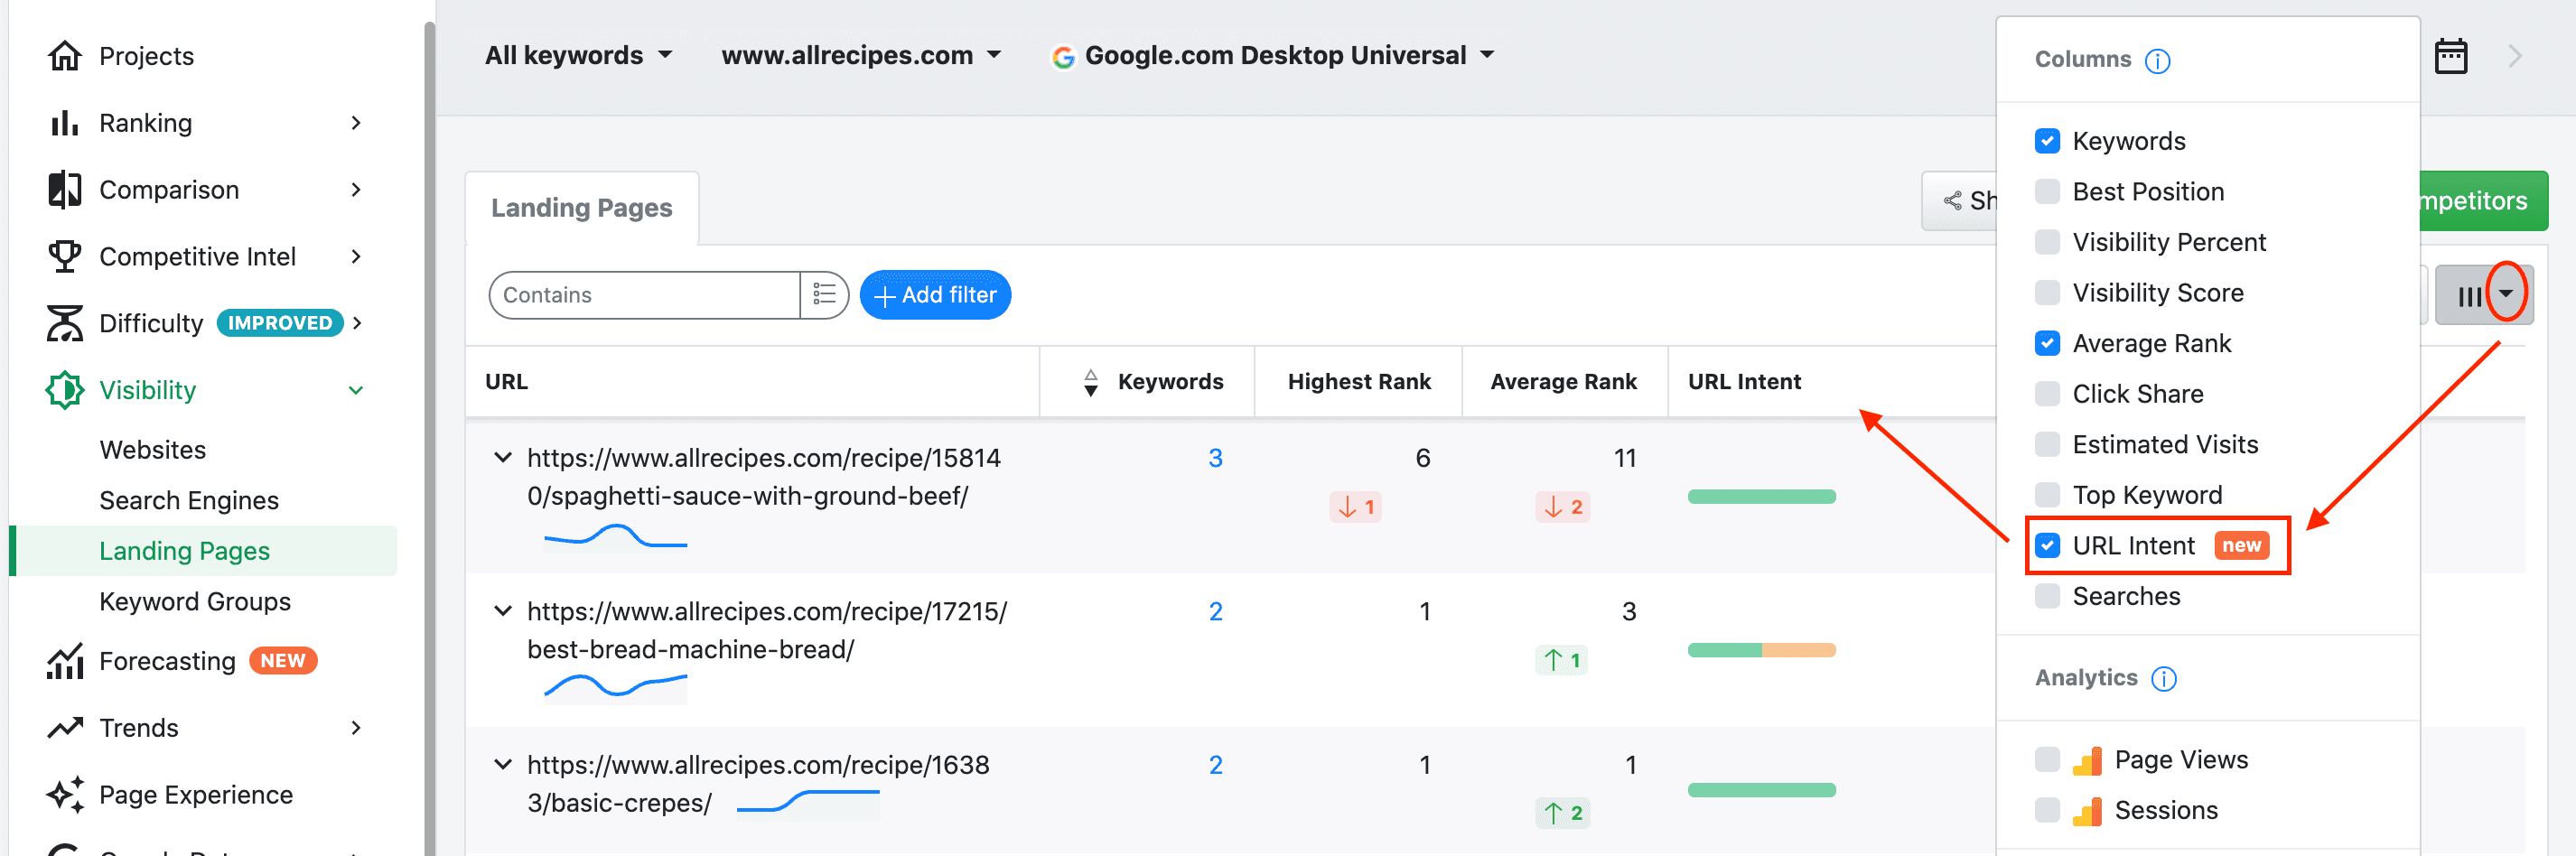Image resolution: width=2576 pixels, height=856 pixels.
Task: Click the Ranking bar chart icon
Action: [65, 123]
